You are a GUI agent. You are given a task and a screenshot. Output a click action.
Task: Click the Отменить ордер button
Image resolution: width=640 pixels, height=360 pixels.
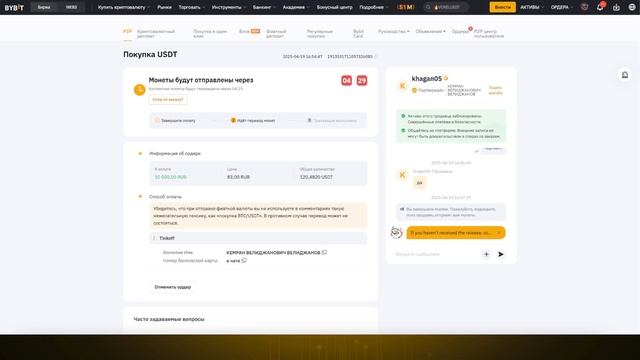[173, 287]
